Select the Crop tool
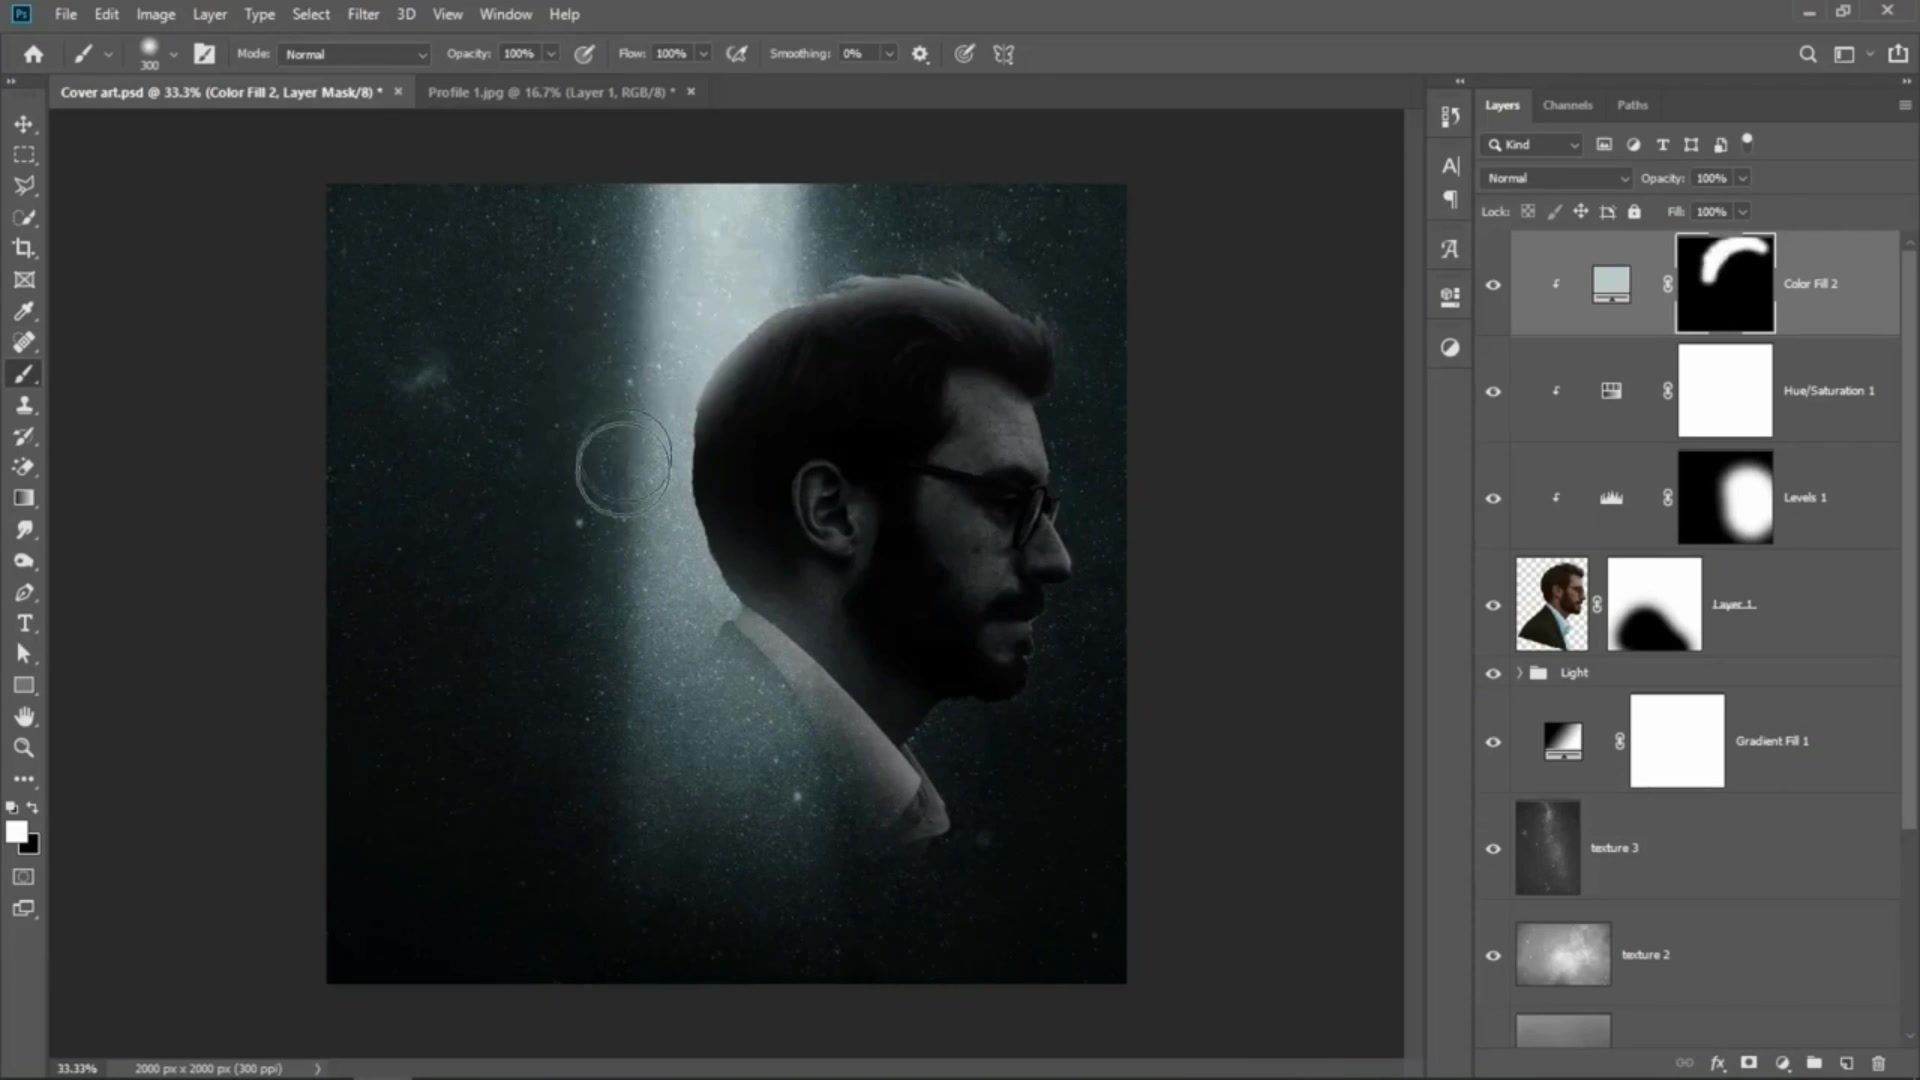Screen dimensions: 1920x1080 pyautogui.click(x=24, y=248)
